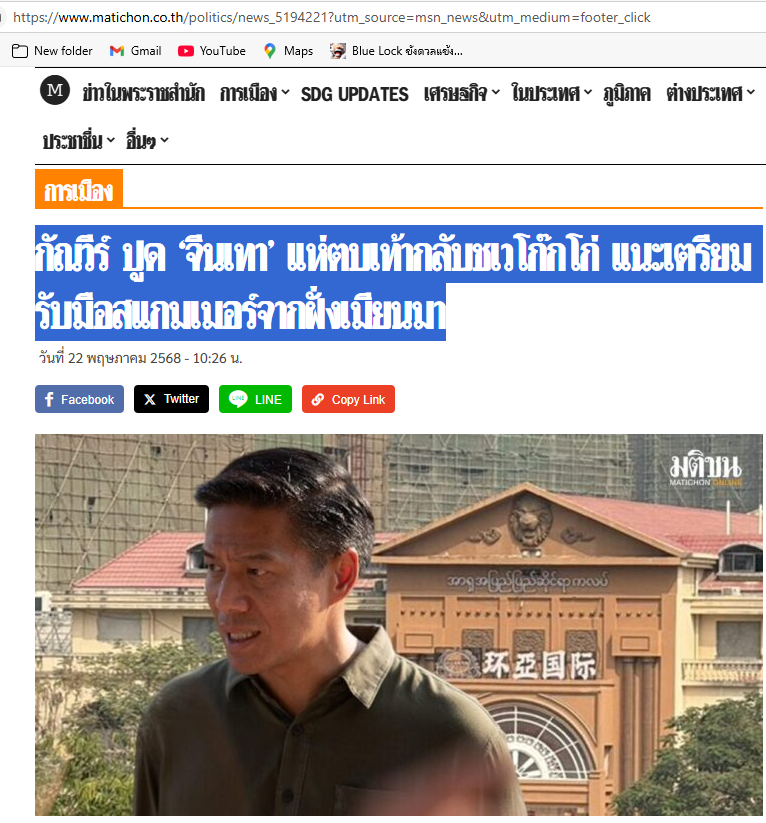Open the New folder bookmark
The image size is (766, 823).
click(x=52, y=51)
